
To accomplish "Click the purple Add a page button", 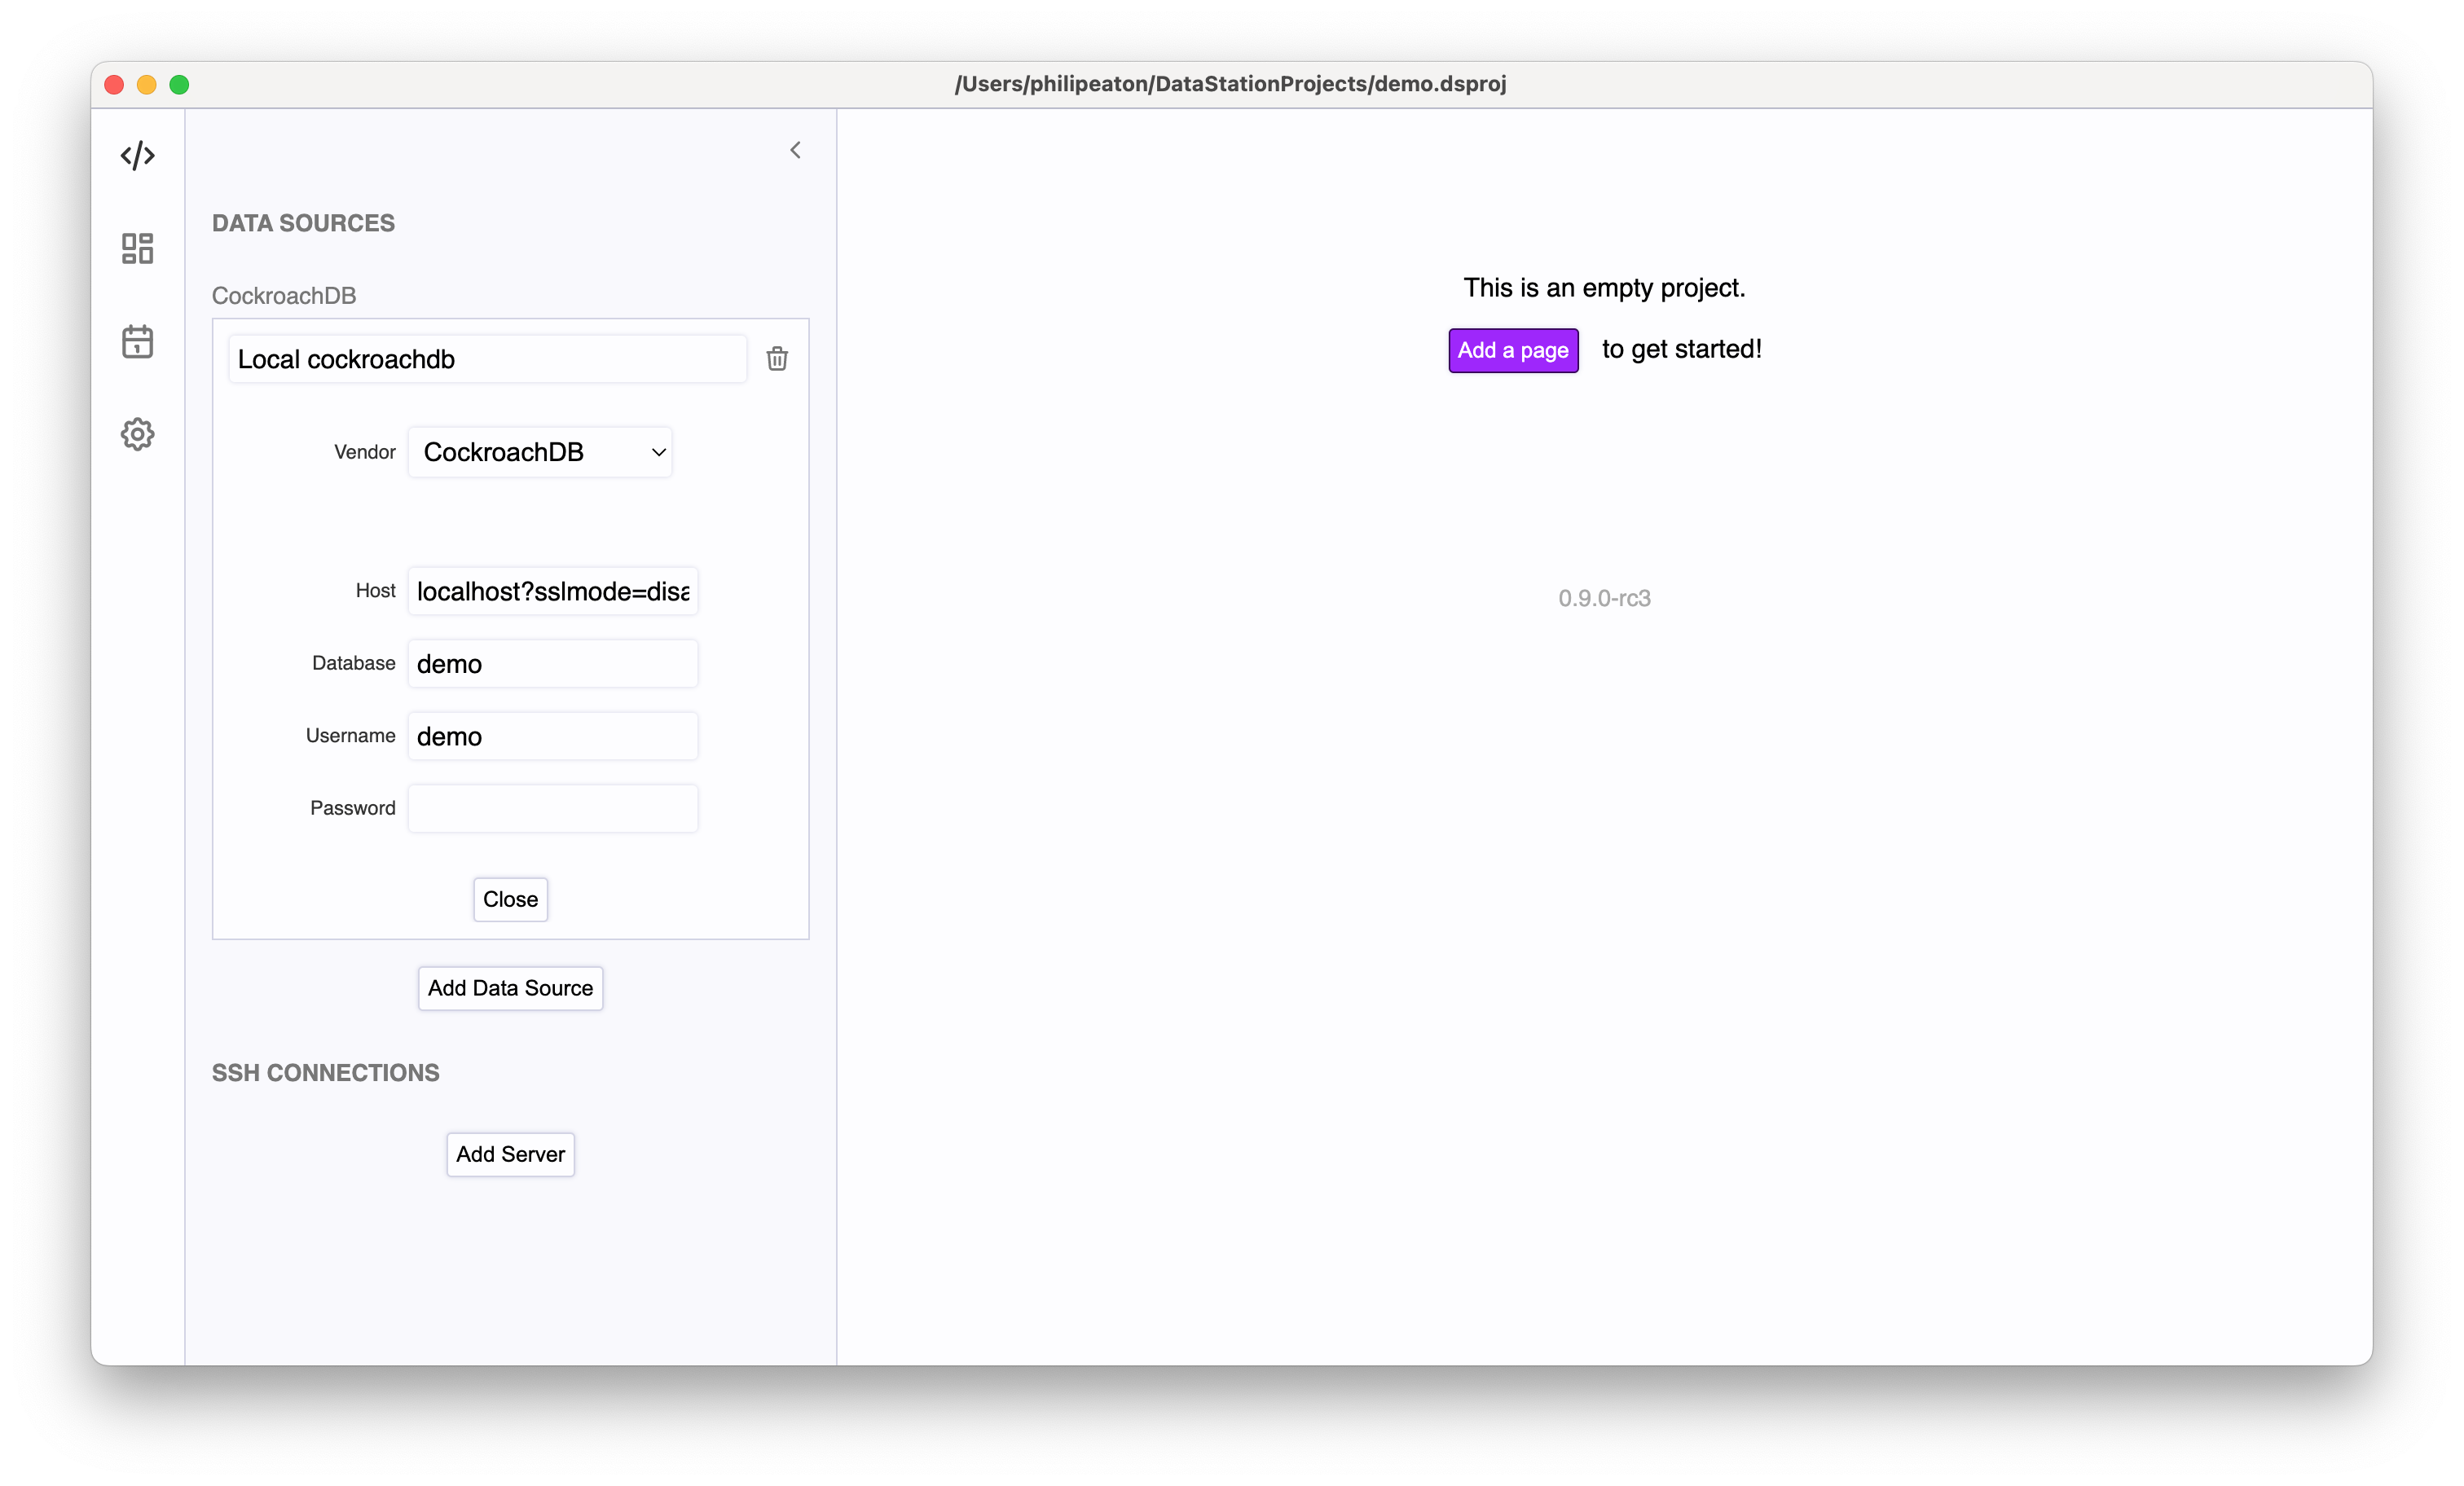I will [1513, 350].
